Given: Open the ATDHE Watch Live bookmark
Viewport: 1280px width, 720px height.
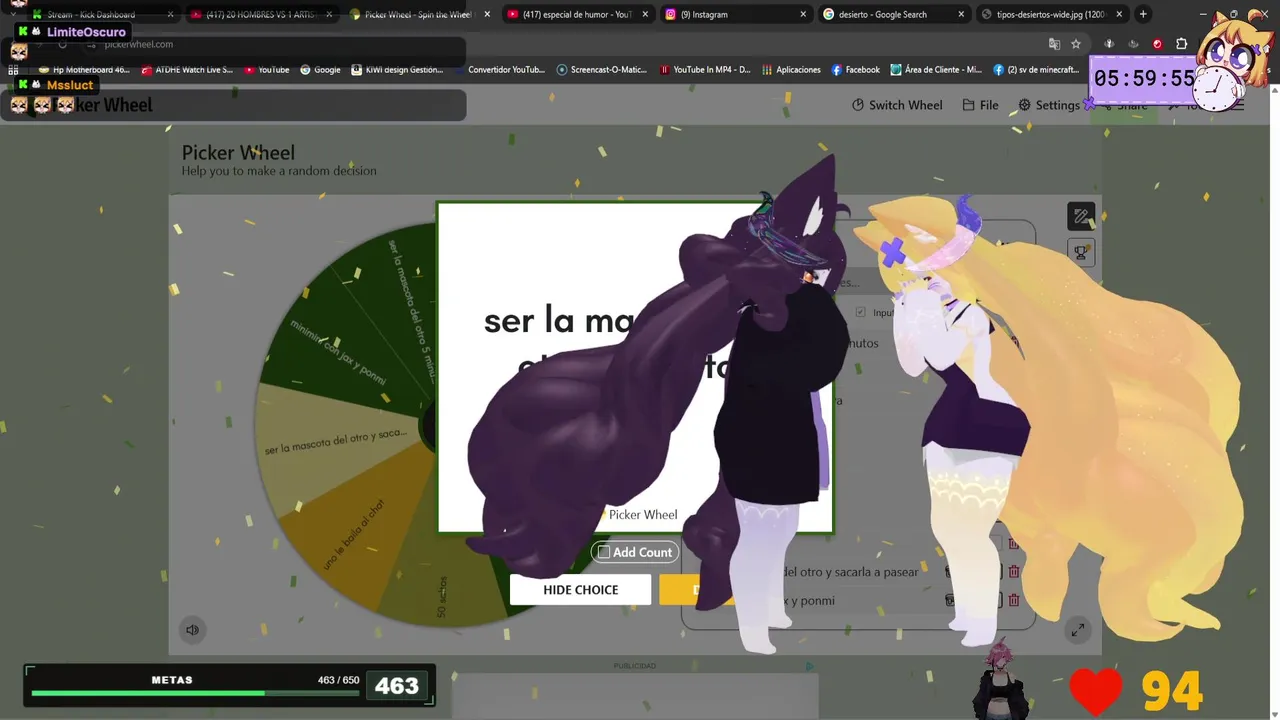Looking at the screenshot, I should tap(187, 70).
